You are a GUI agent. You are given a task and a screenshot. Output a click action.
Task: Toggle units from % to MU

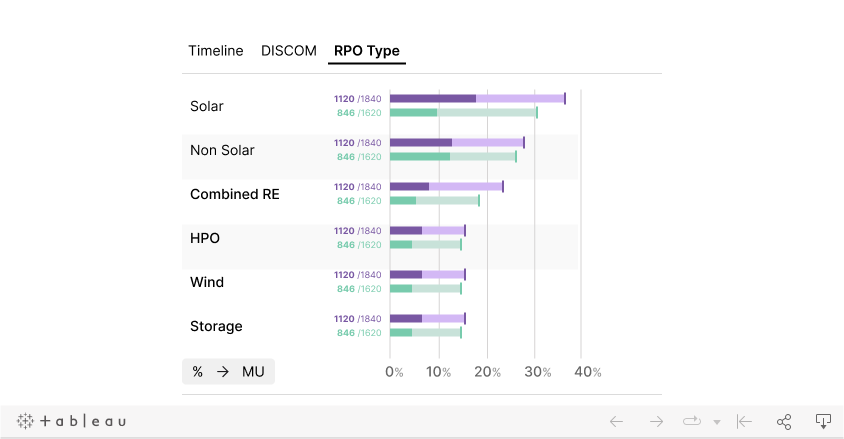coord(228,371)
